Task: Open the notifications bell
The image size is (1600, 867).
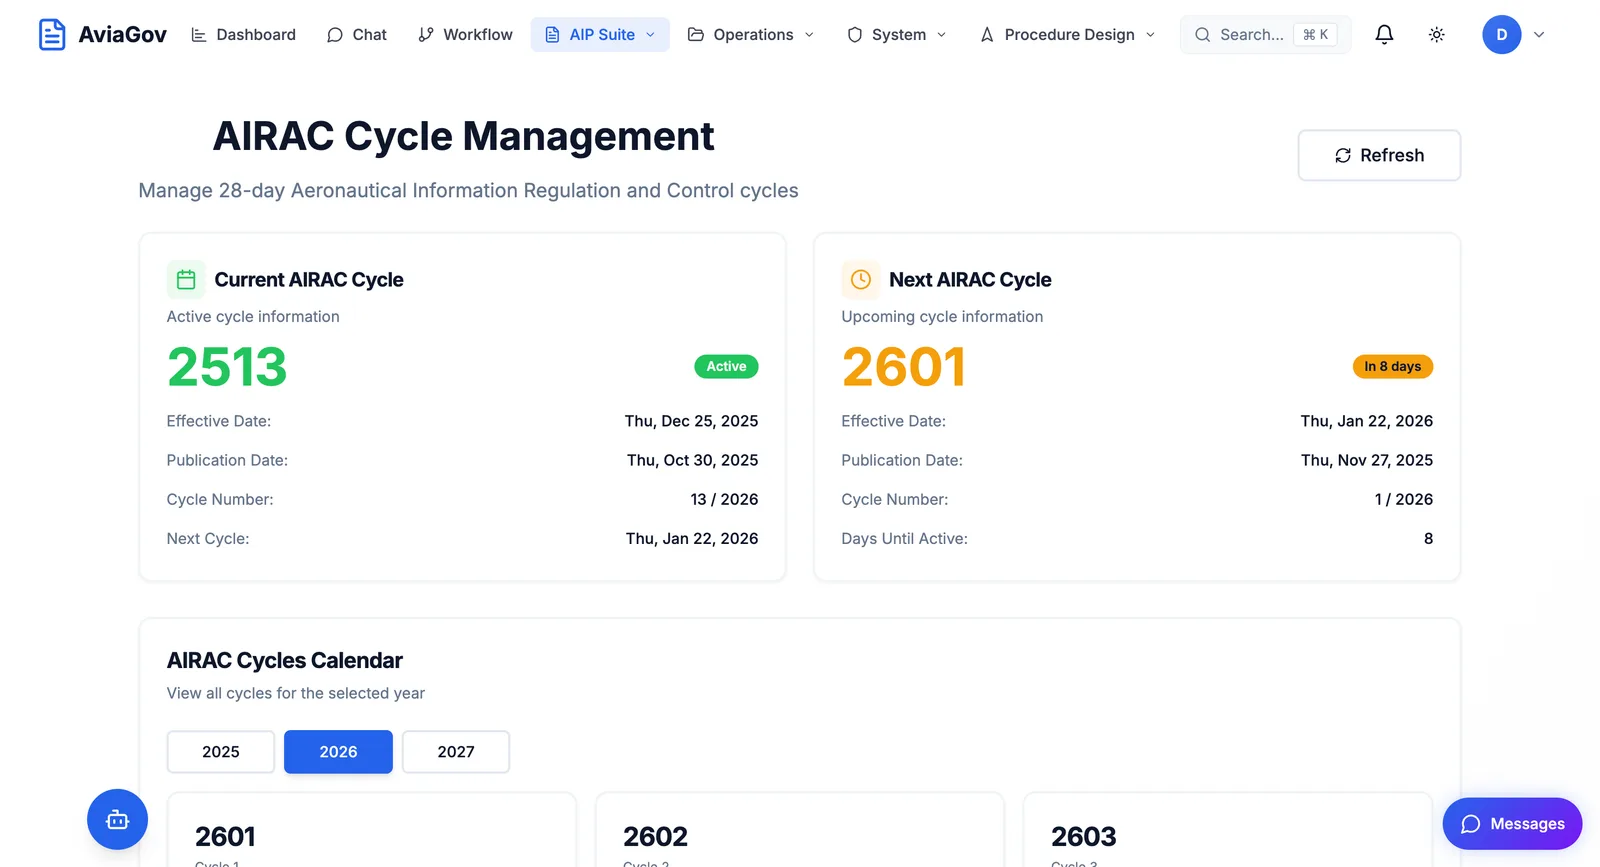Action: pyautogui.click(x=1384, y=35)
